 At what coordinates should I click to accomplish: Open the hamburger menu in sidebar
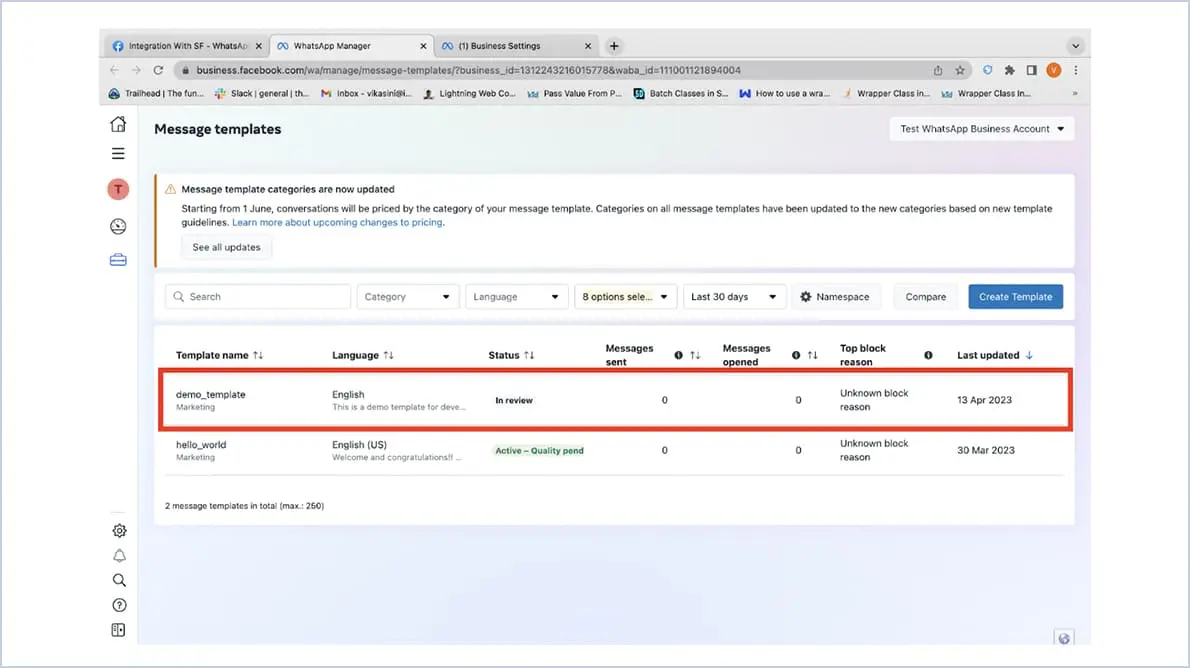[118, 153]
